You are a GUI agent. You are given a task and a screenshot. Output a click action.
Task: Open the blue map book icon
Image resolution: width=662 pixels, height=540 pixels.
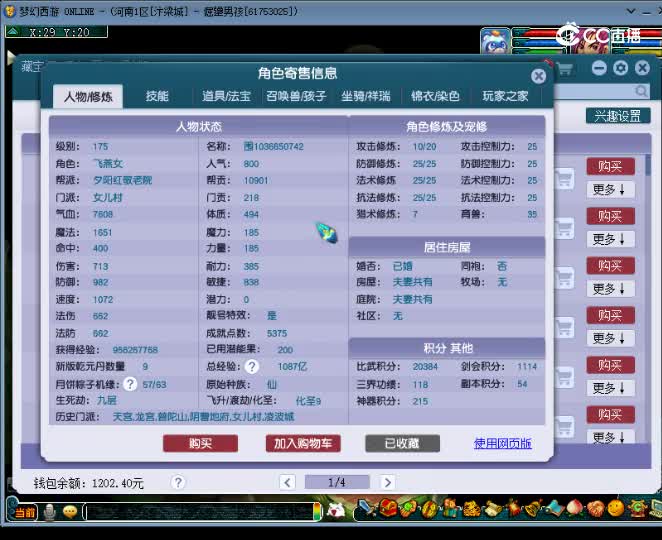pos(554,508)
